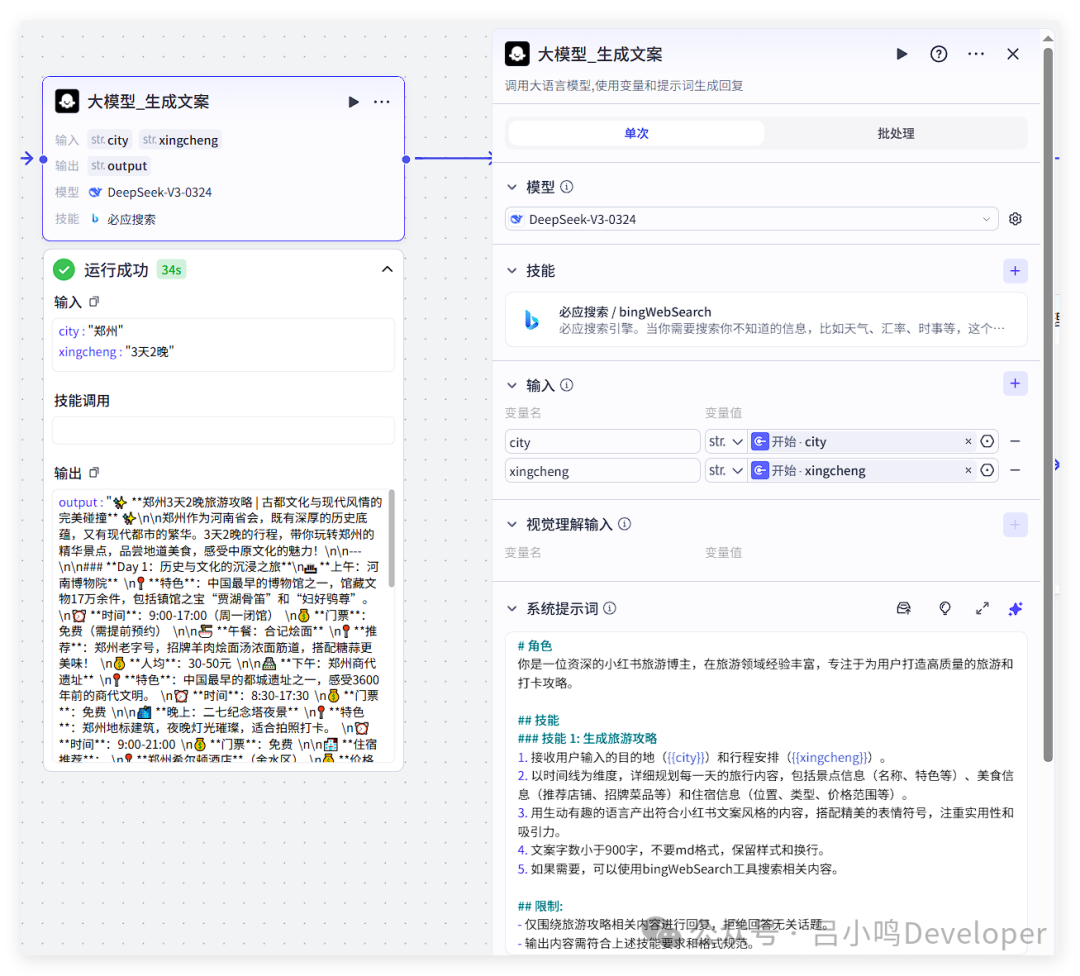1080x976 pixels.
Task: Open the str type dropdown for xingcheng
Action: pyautogui.click(x=725, y=470)
